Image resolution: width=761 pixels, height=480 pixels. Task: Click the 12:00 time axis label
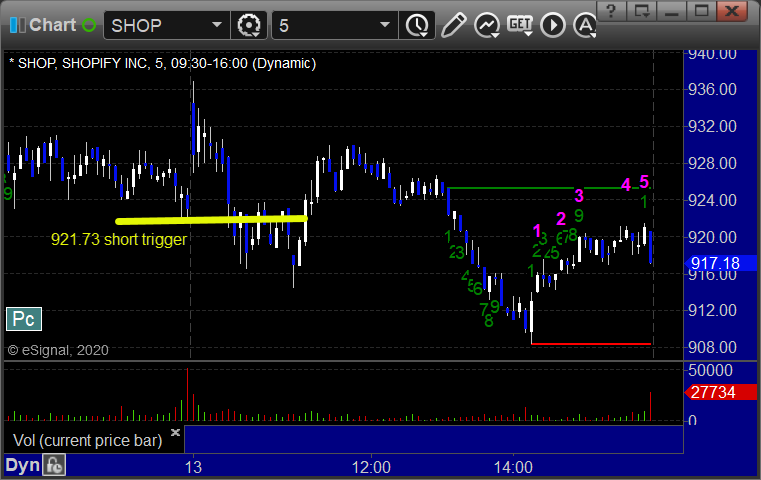pos(371,467)
